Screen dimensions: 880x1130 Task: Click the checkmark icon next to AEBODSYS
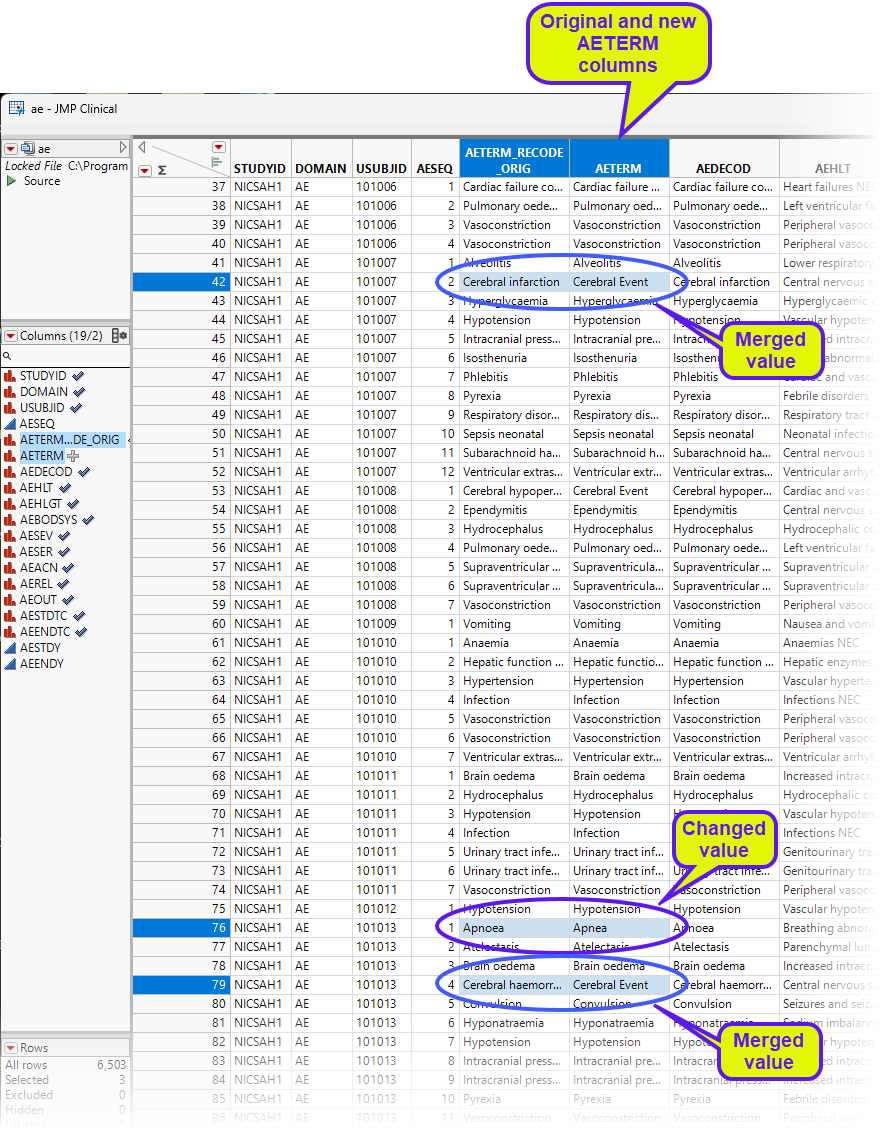[x=88, y=520]
